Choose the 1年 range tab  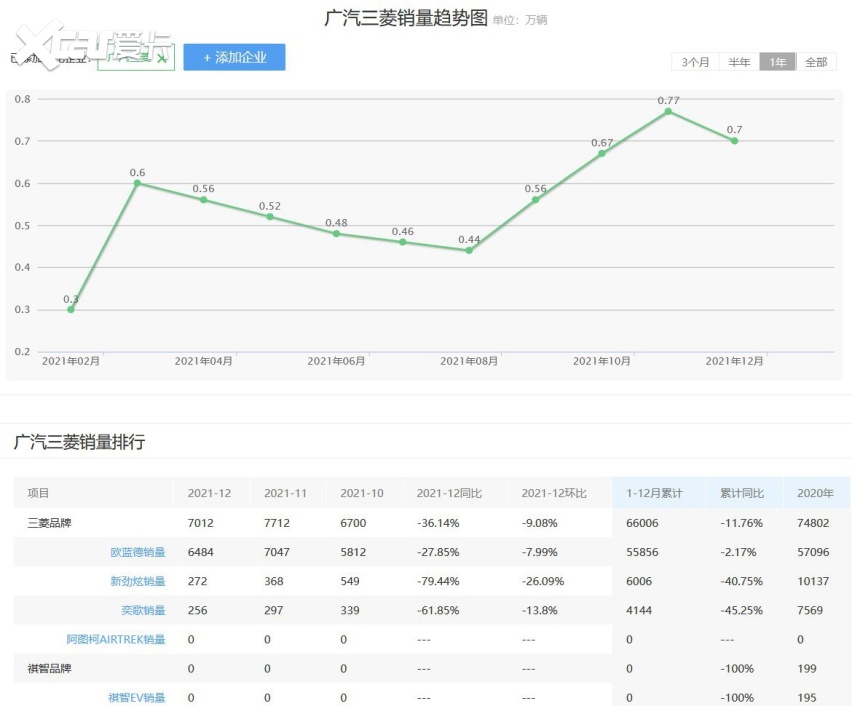pos(777,62)
